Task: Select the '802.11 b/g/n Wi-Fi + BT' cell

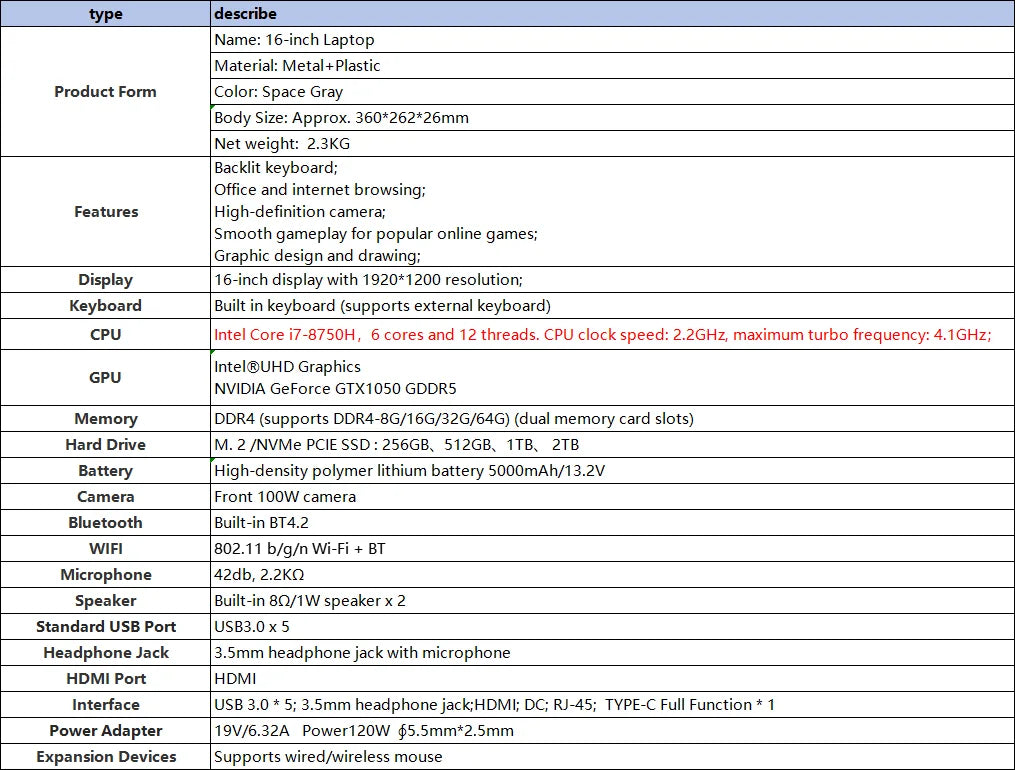Action: 299,549
